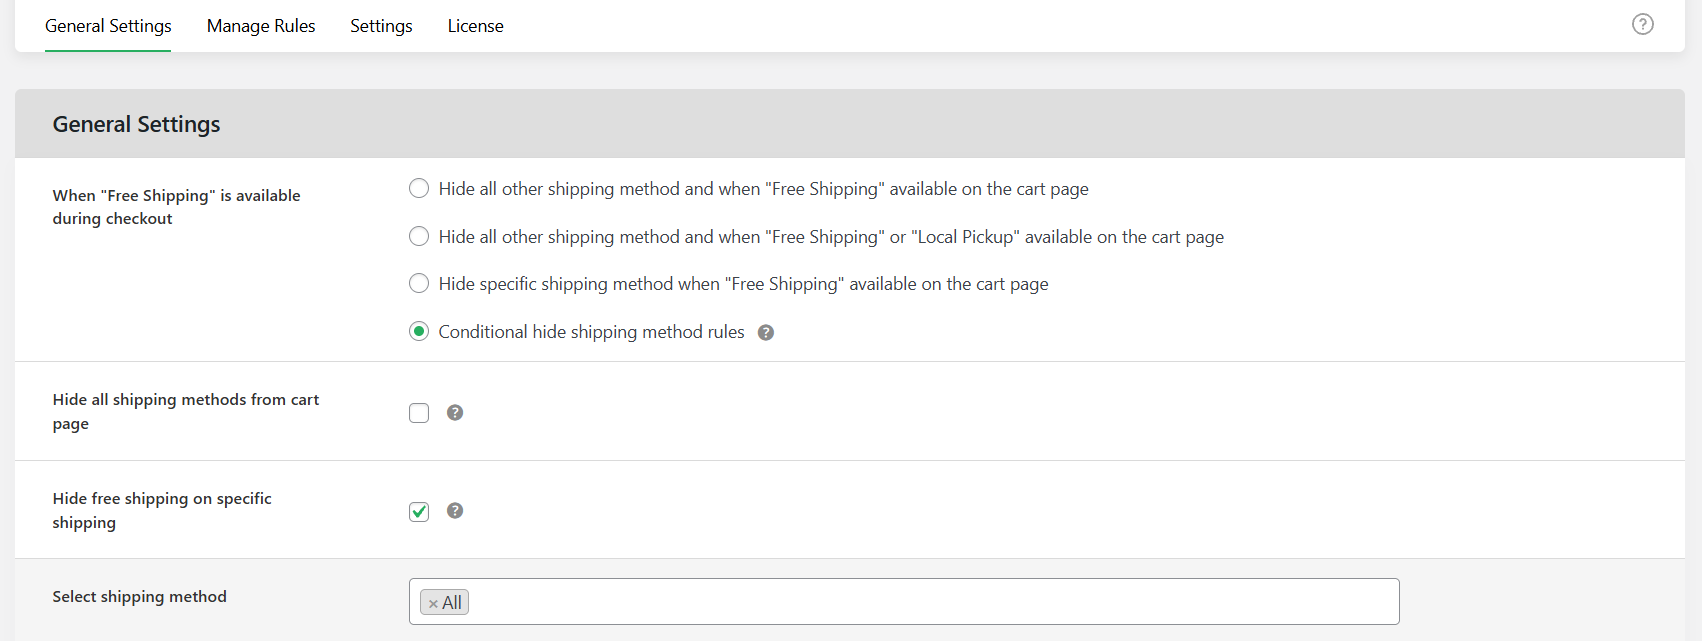This screenshot has height=641, width=1702.
Task: Click help icon beside hide free shipping checkbox
Action: click(x=455, y=511)
